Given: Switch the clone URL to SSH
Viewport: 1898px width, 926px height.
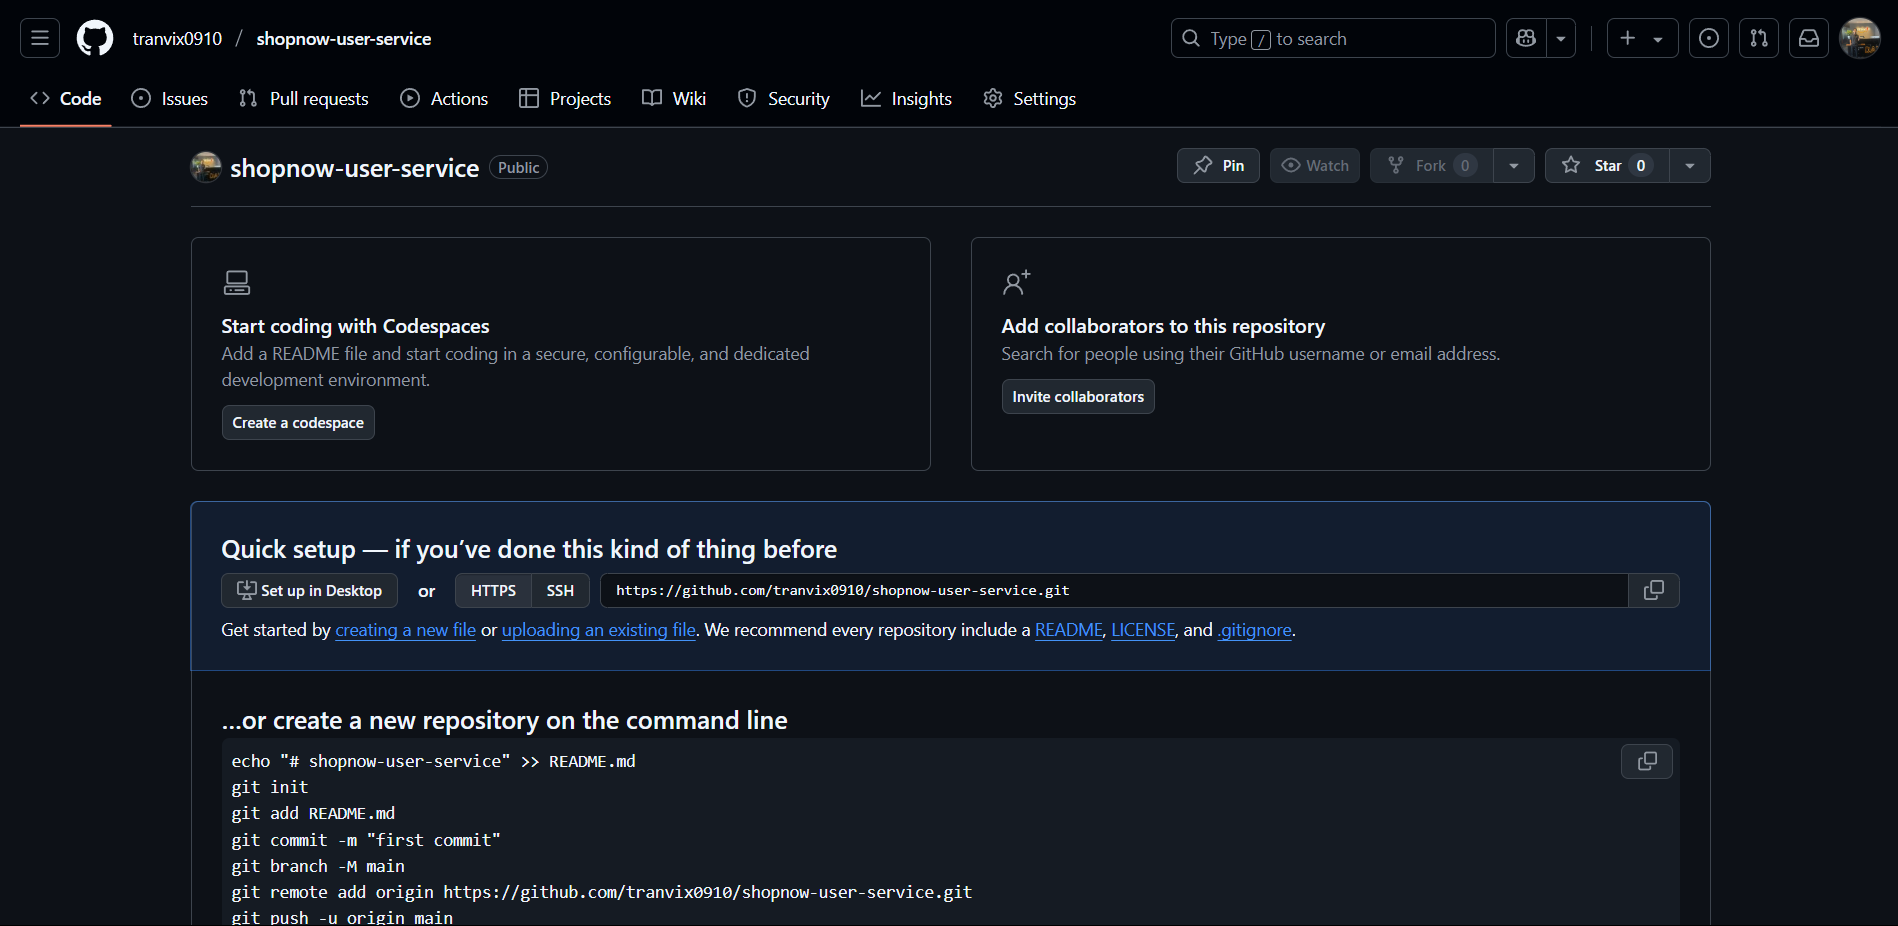Looking at the screenshot, I should [x=559, y=590].
